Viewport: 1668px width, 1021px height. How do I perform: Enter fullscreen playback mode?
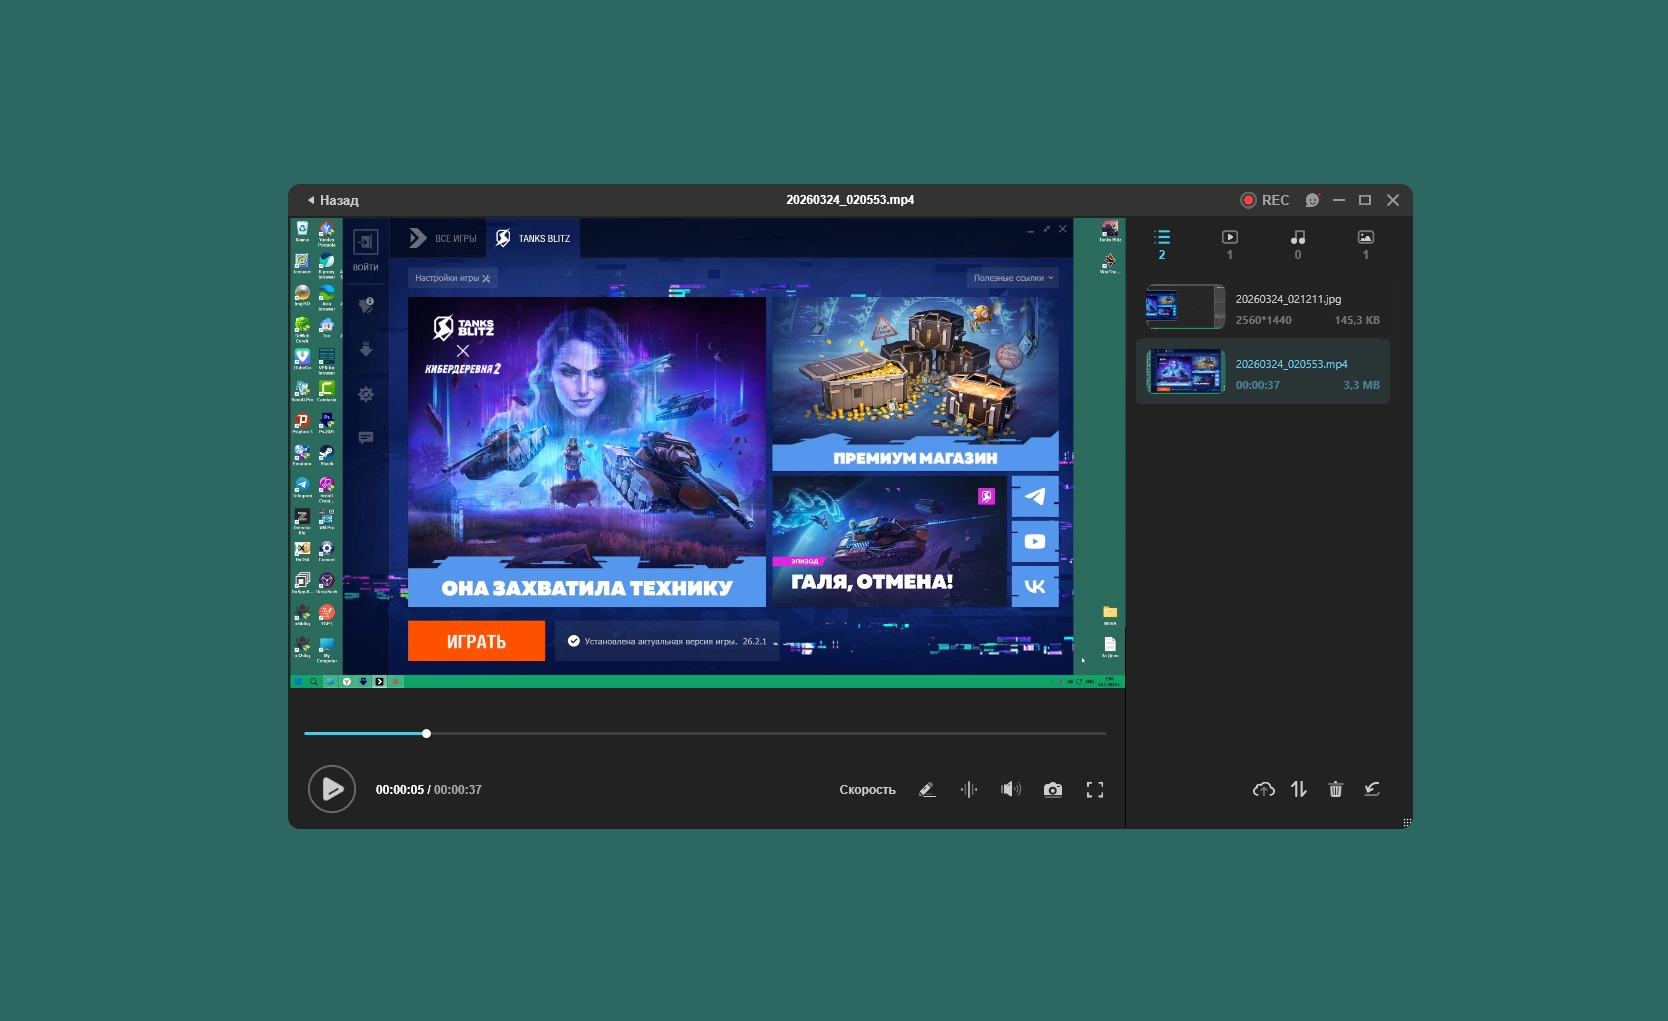point(1095,790)
